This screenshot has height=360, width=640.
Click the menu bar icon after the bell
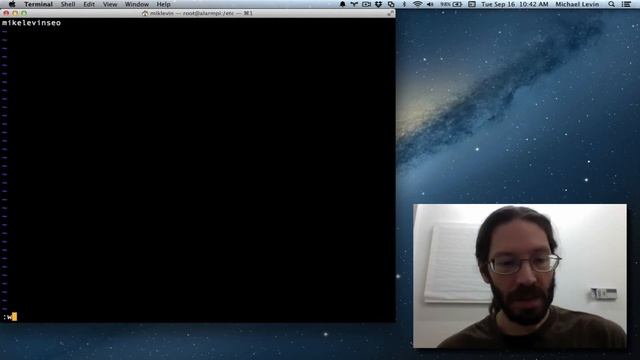click(x=354, y=4)
